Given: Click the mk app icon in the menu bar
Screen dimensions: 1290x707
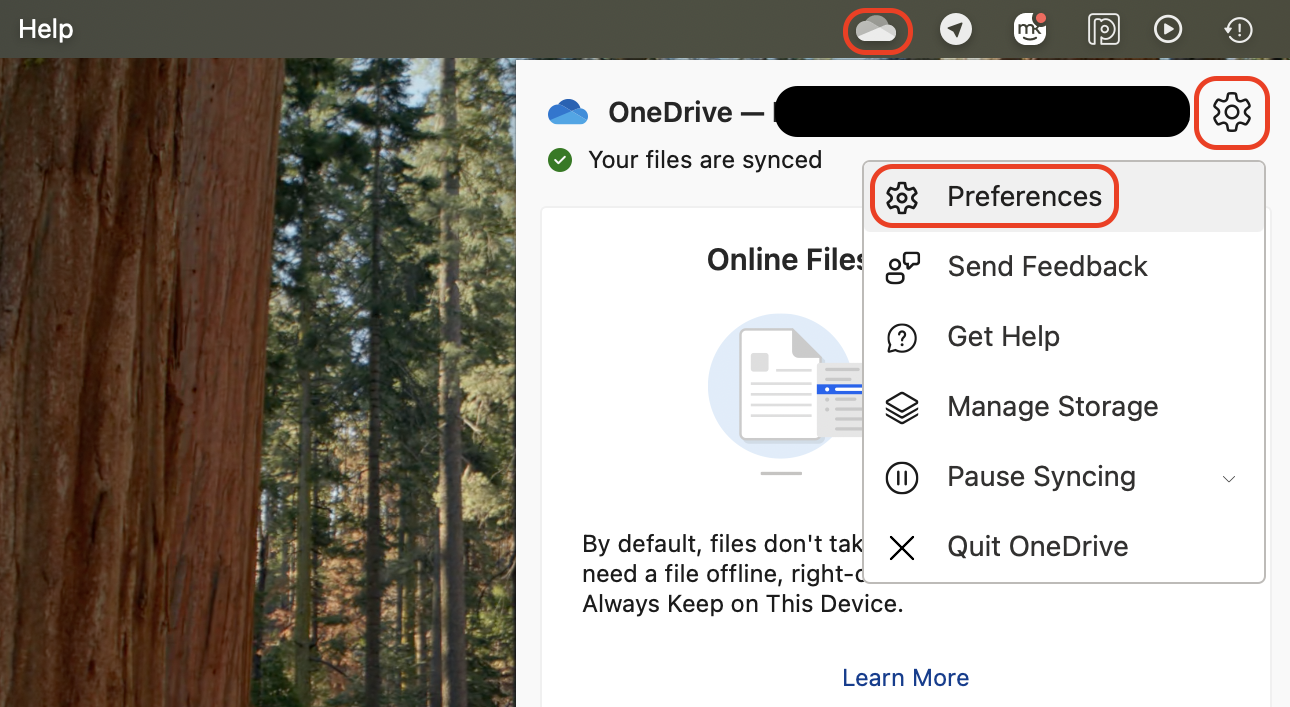Looking at the screenshot, I should 1029,29.
